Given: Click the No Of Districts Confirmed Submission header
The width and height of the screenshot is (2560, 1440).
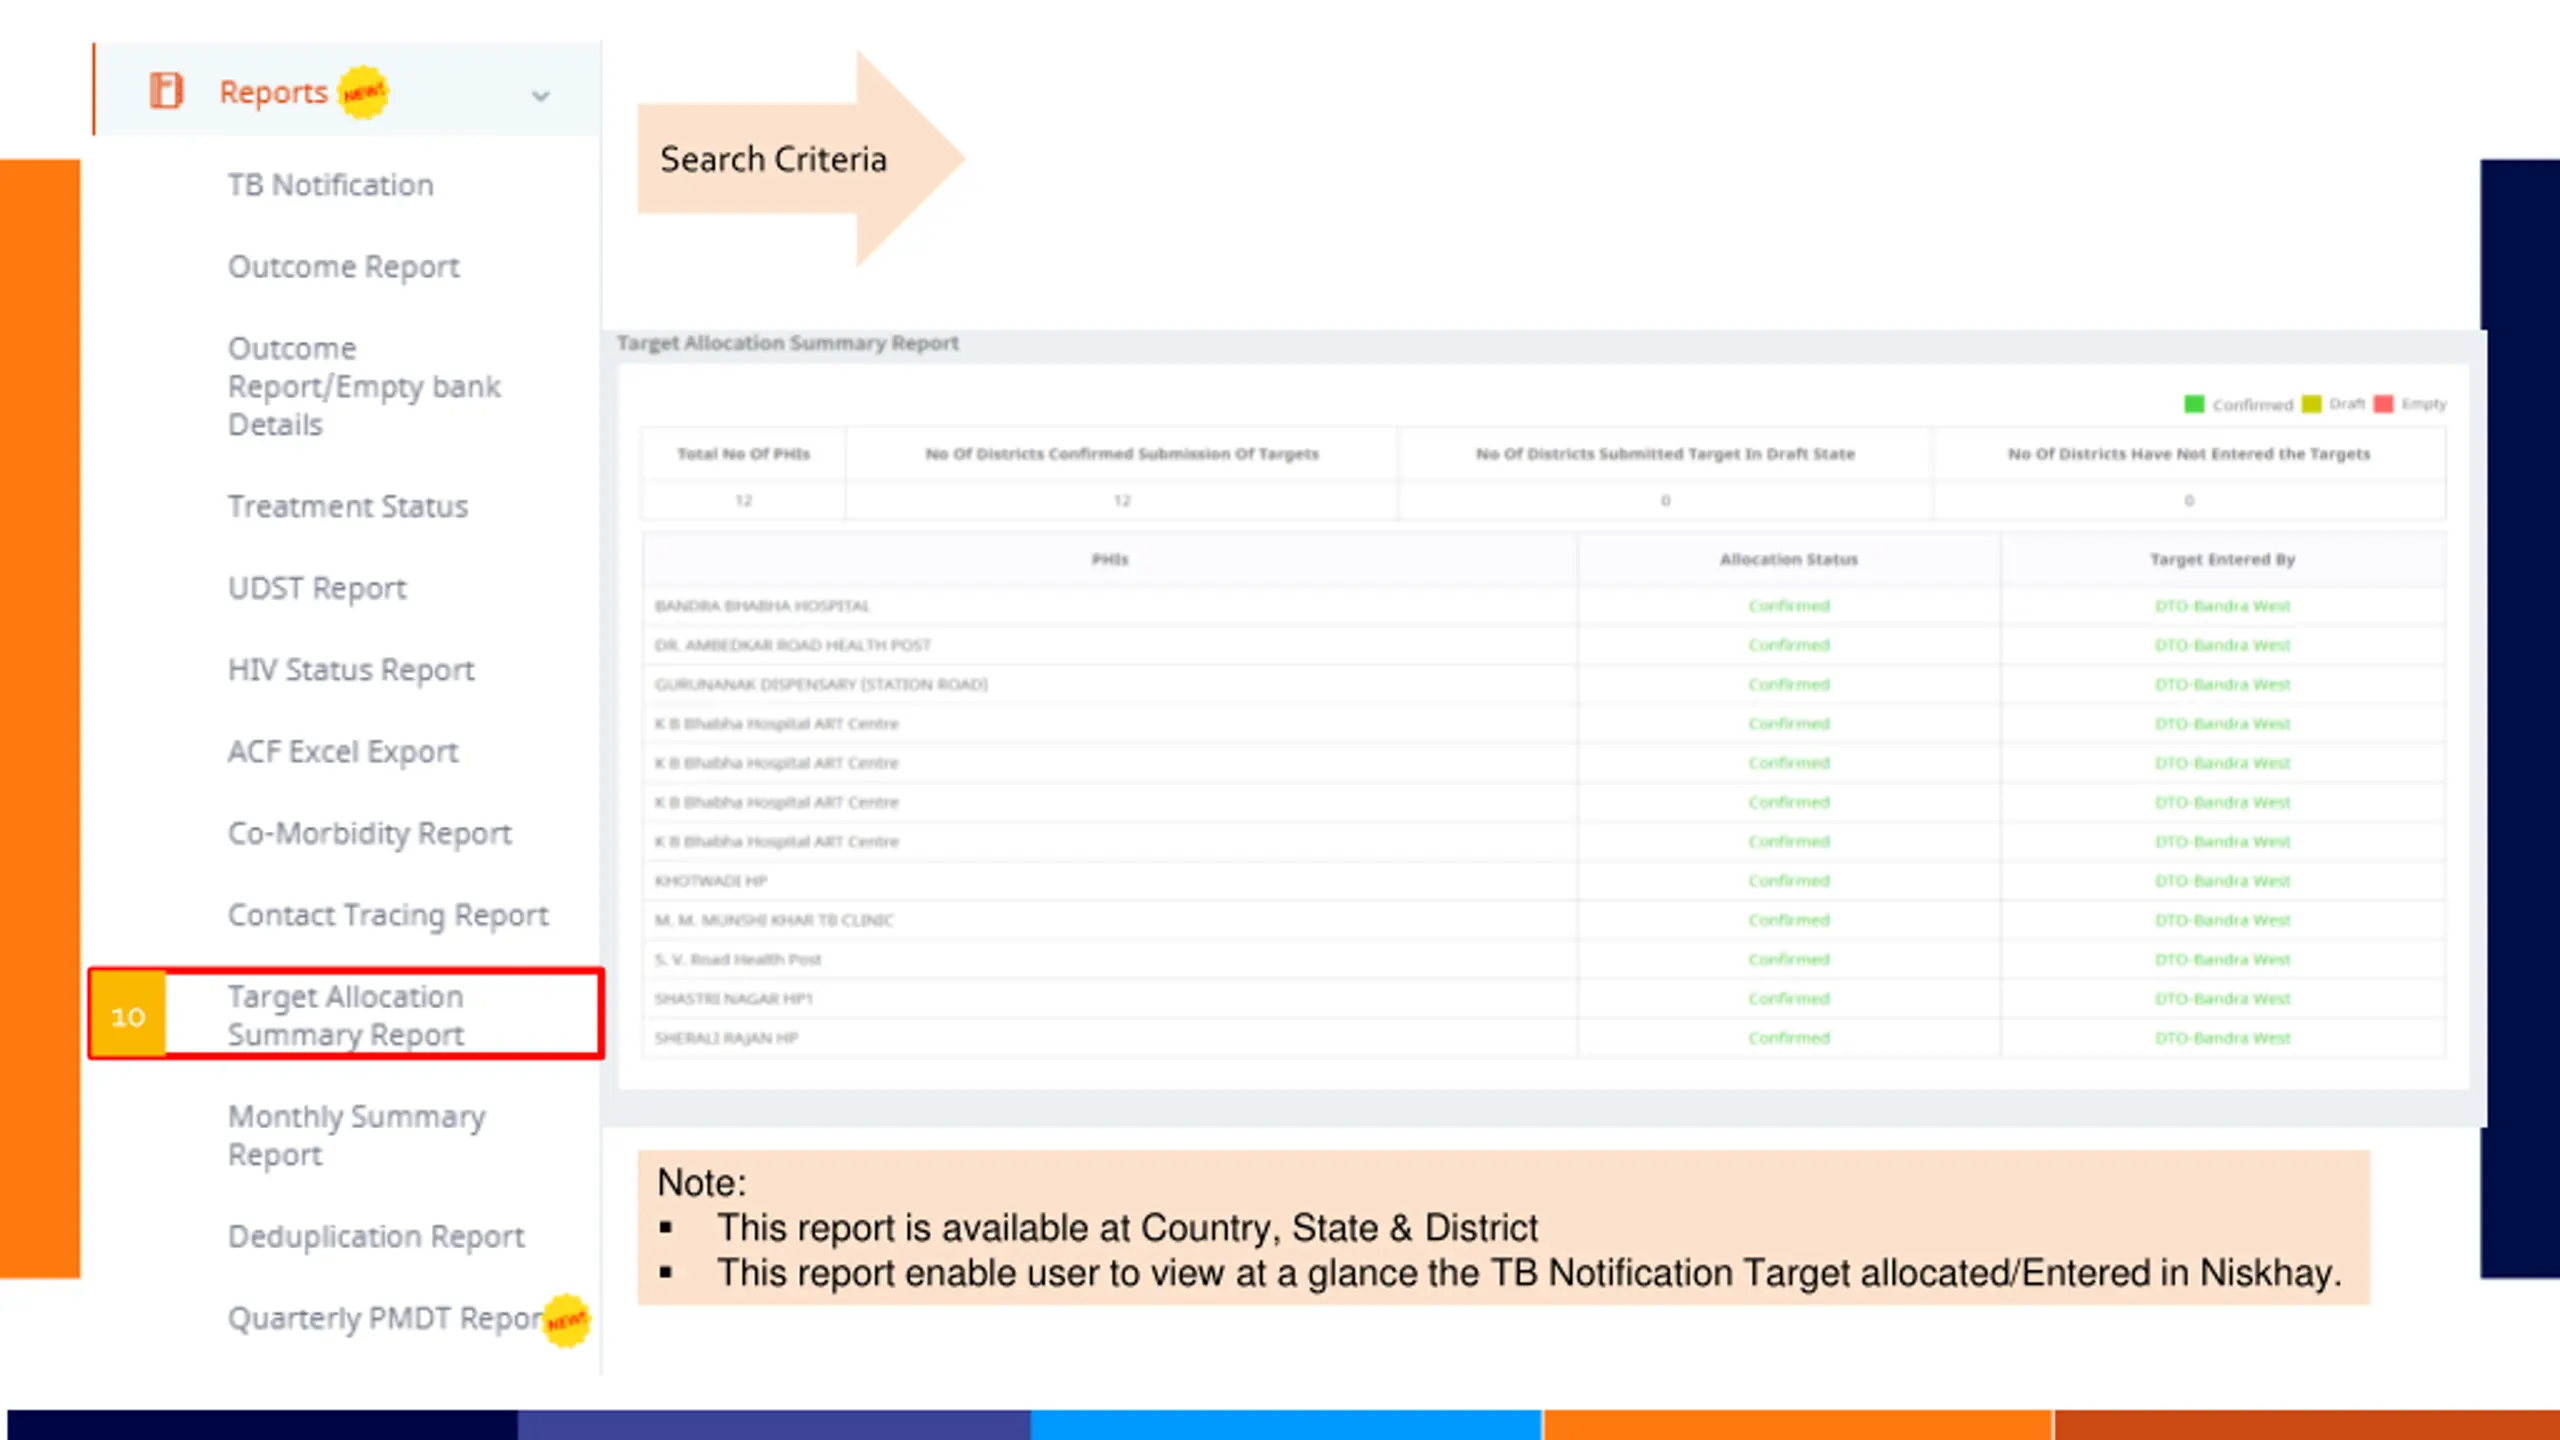Looking at the screenshot, I should pyautogui.click(x=1122, y=454).
